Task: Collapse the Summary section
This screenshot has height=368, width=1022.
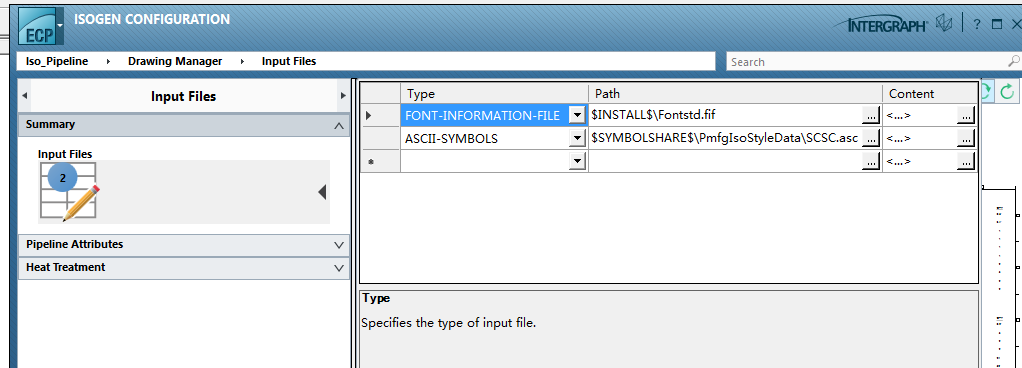Action: tap(338, 125)
